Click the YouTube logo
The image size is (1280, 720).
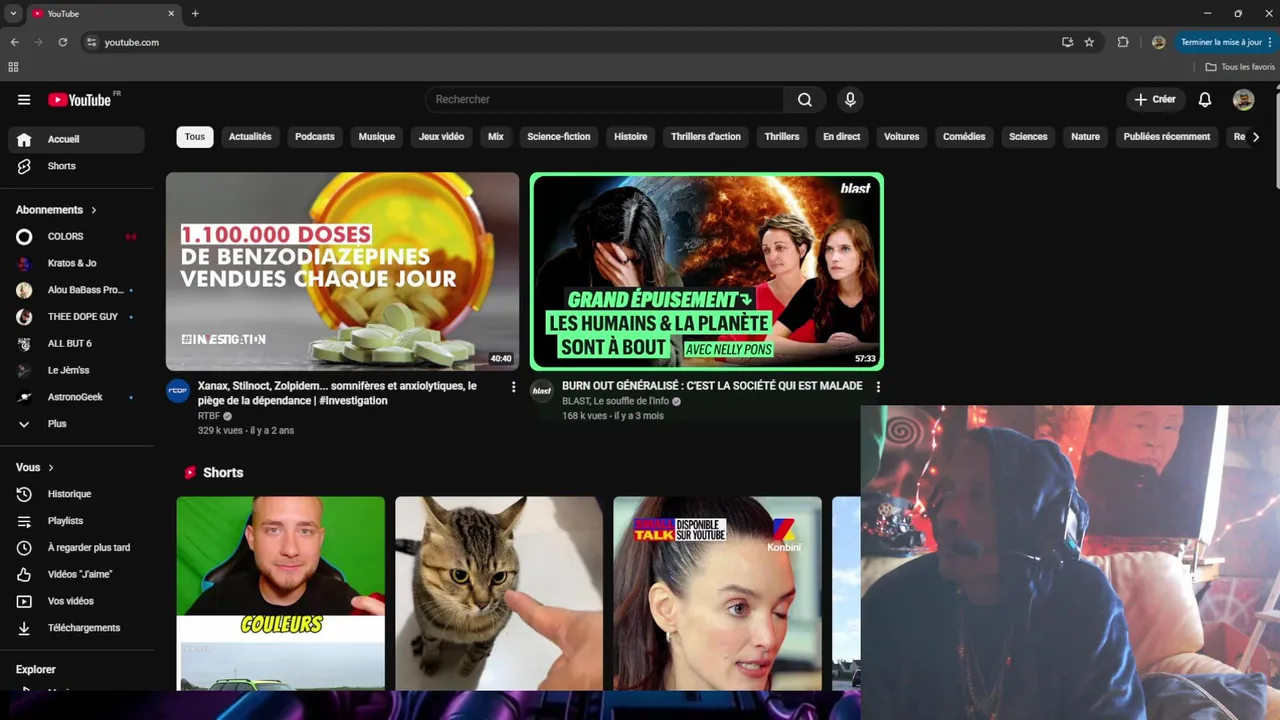[x=80, y=100]
